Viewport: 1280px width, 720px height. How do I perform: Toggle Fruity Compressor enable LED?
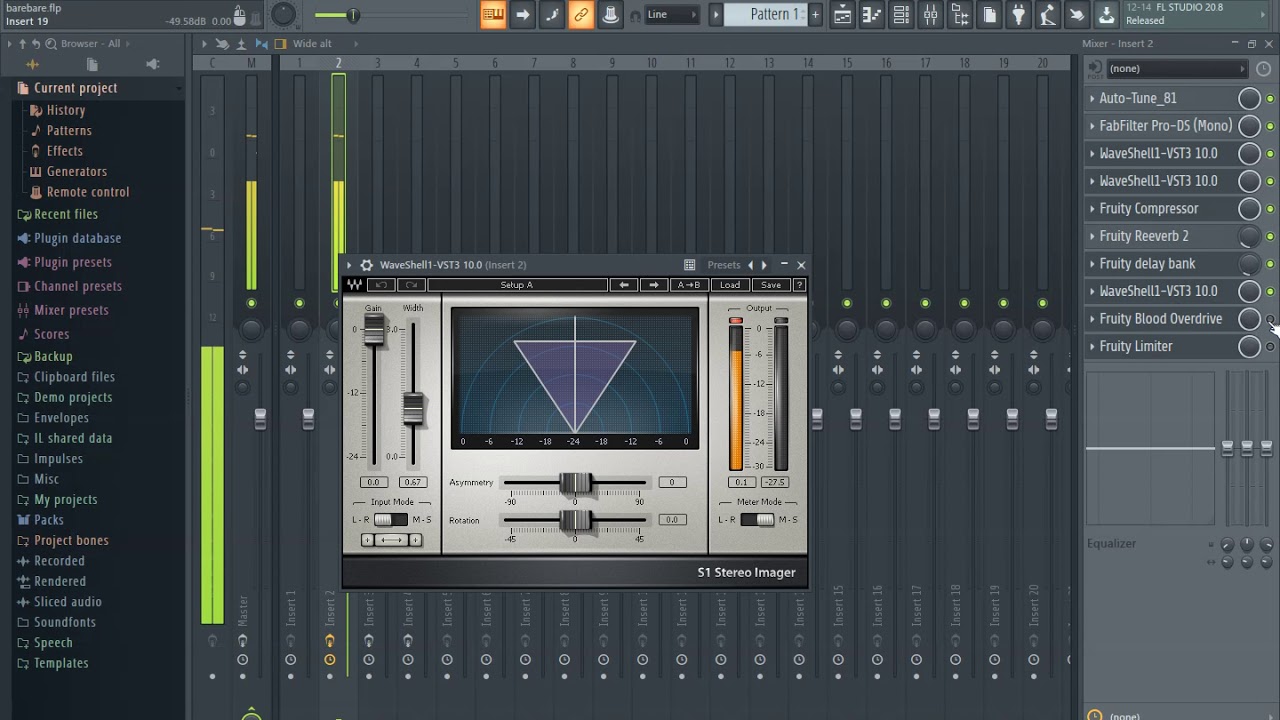pos(1270,209)
